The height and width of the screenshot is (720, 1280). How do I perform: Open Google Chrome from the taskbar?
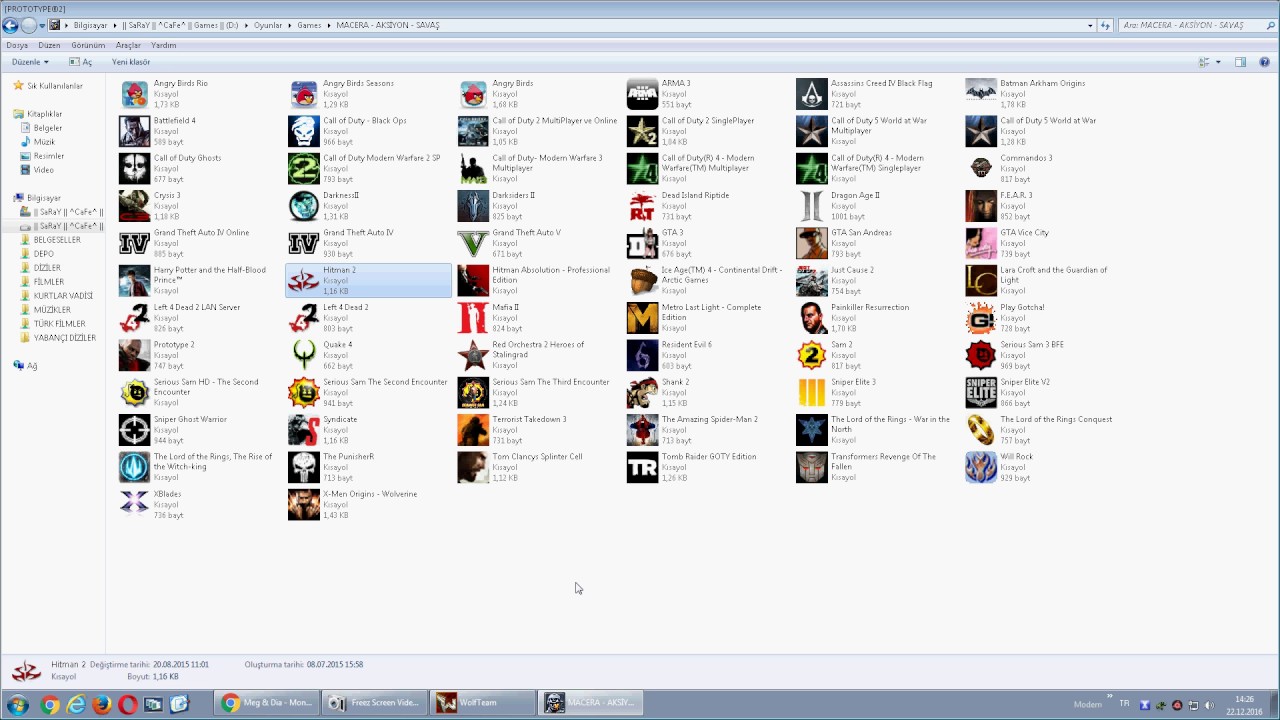(49, 704)
